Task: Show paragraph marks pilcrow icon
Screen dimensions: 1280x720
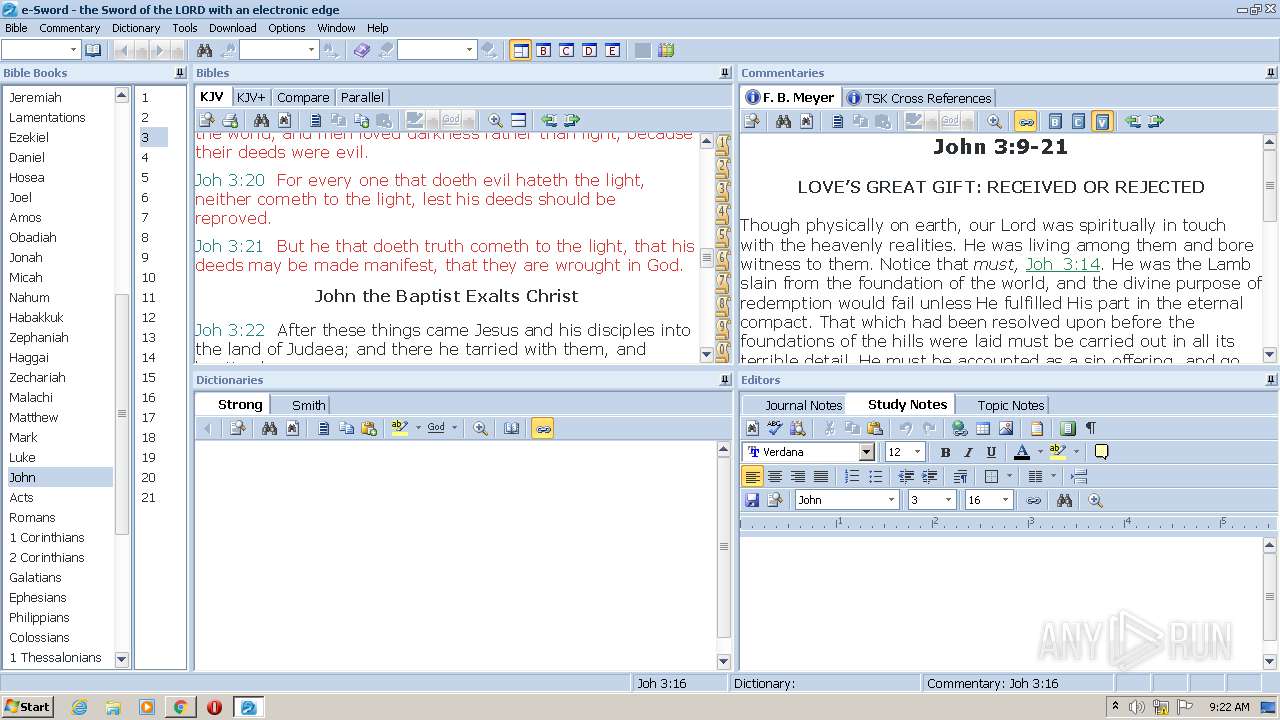Action: pyautogui.click(x=1090, y=428)
